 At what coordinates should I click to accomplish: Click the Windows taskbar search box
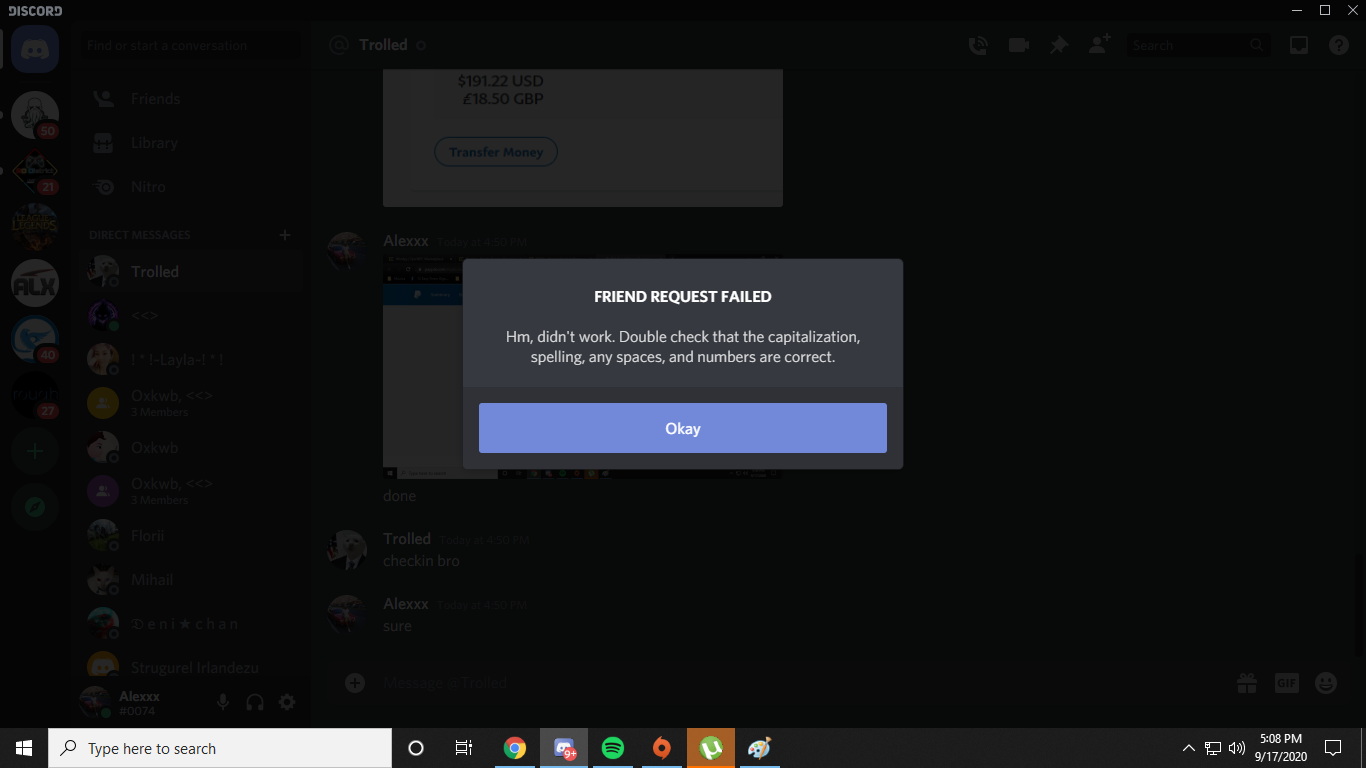pos(220,748)
